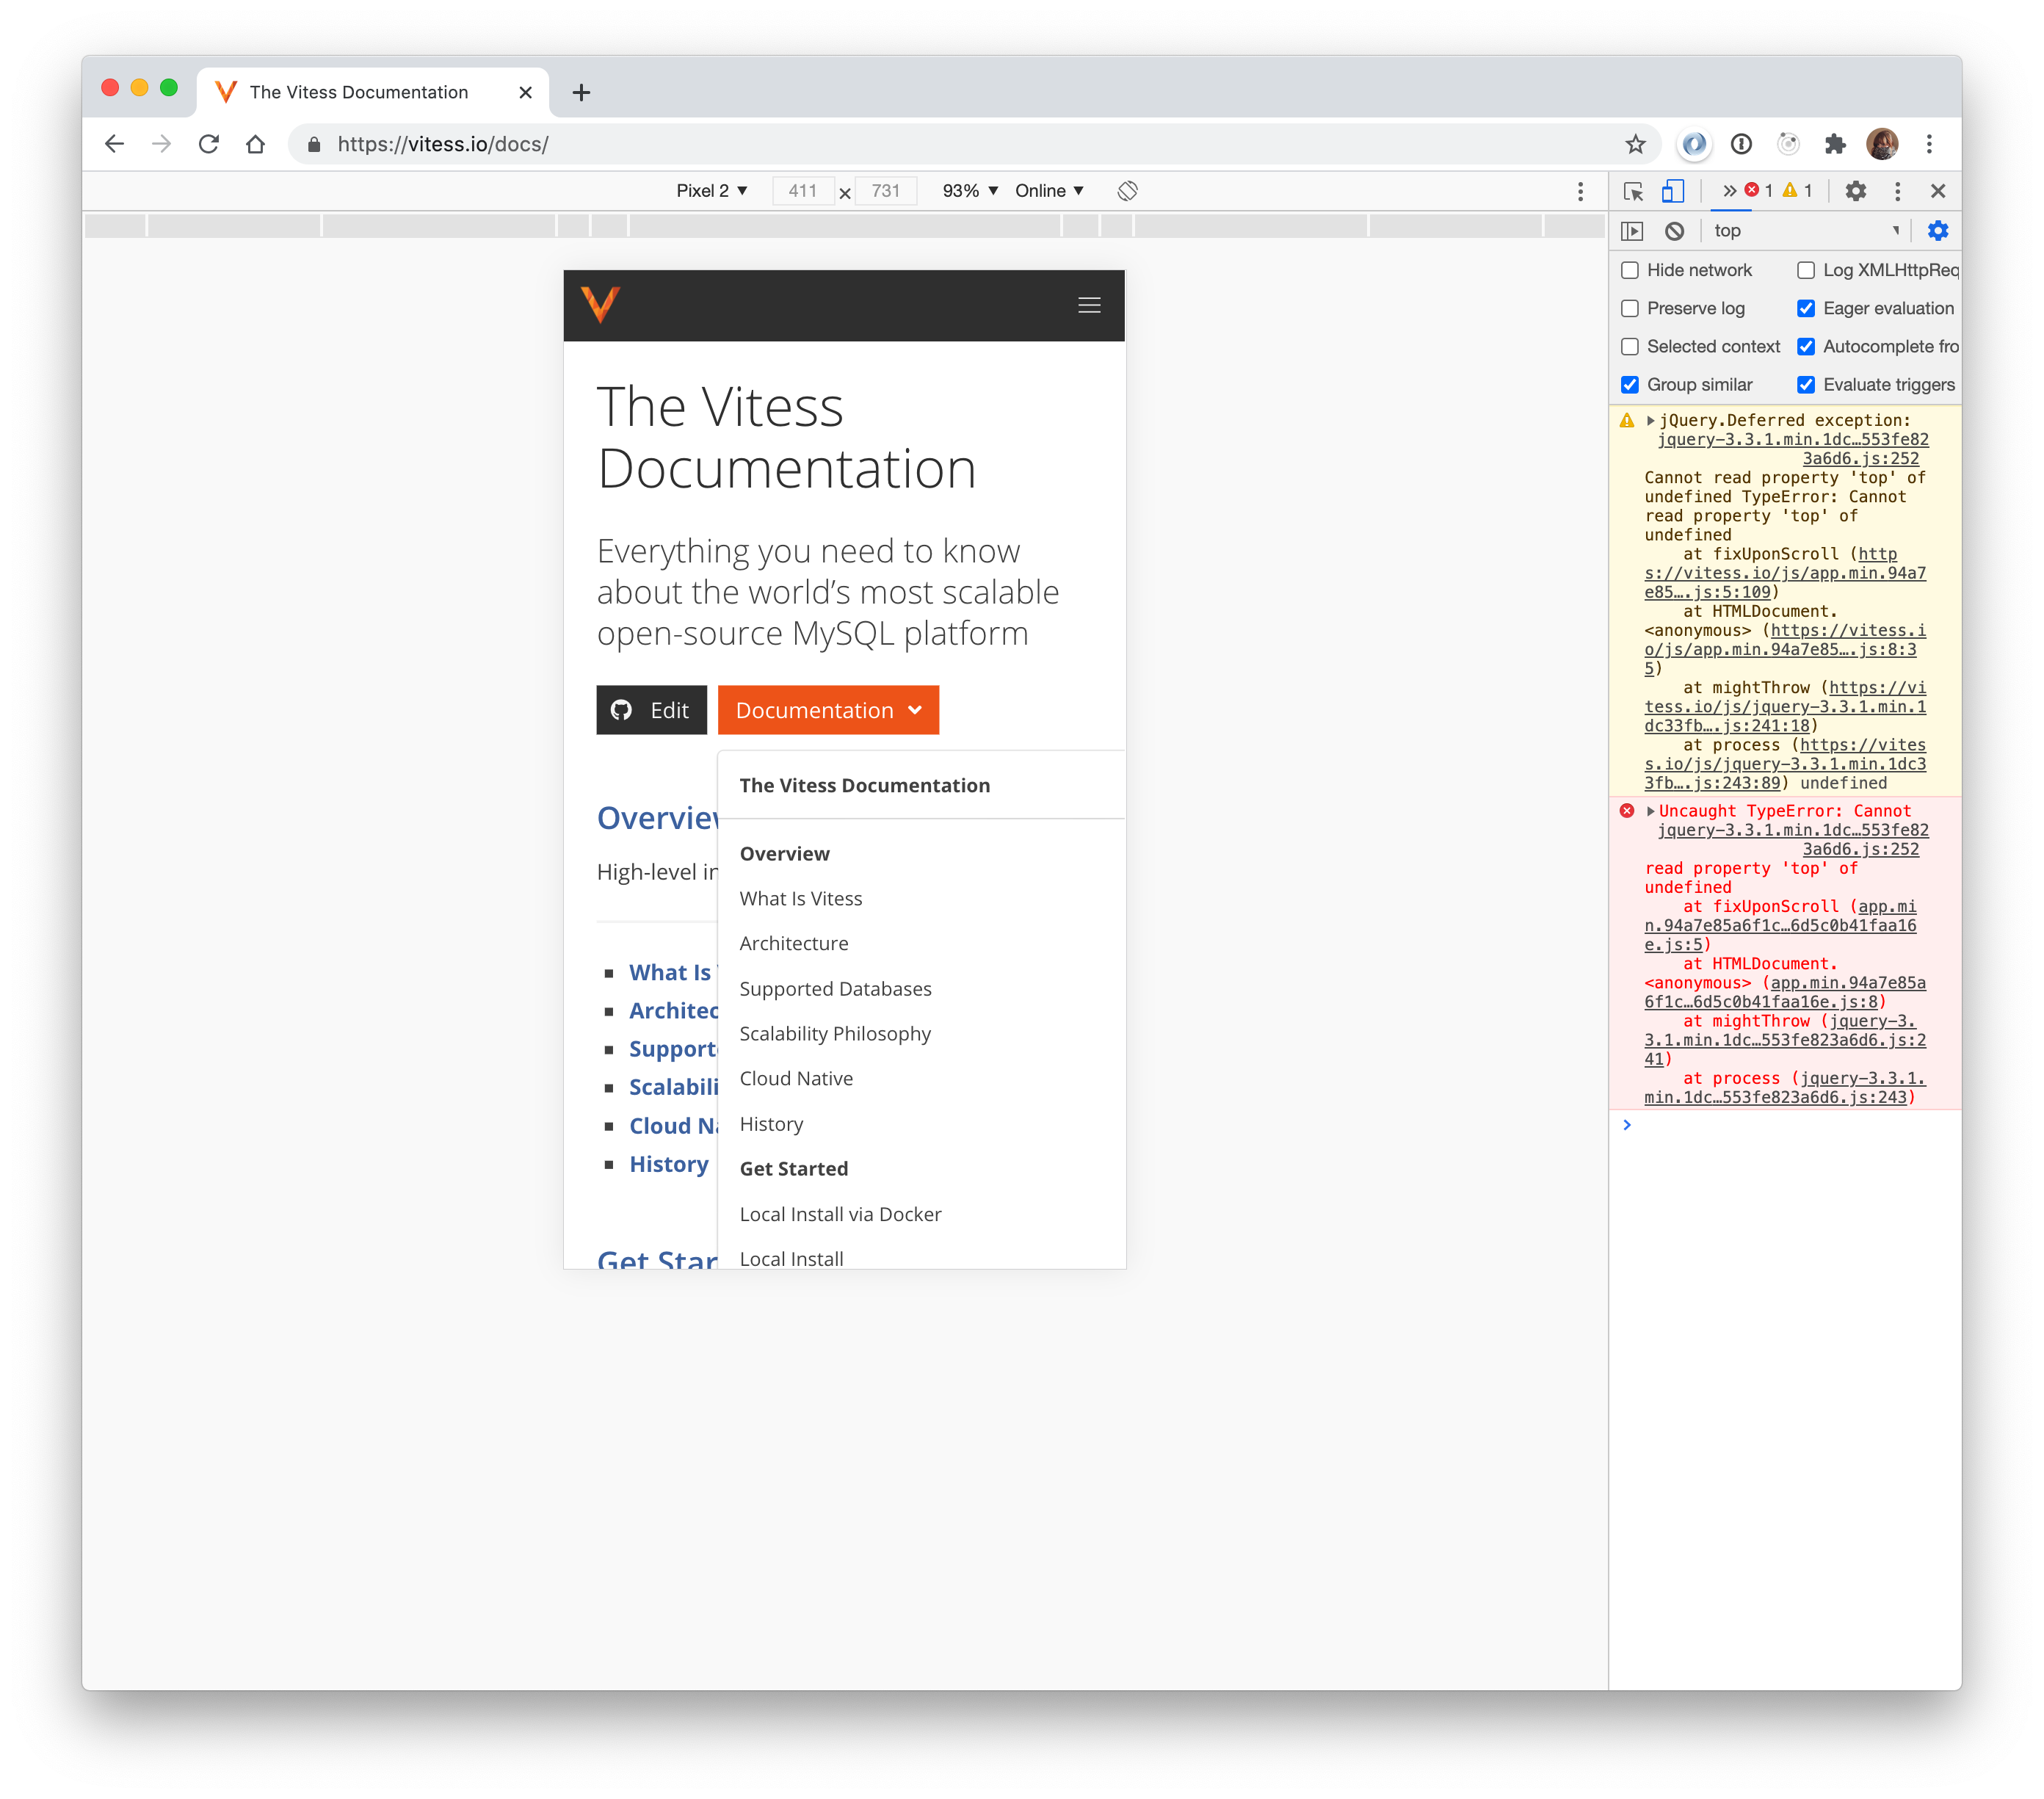Enable the Preserve log checkbox
The width and height of the screenshot is (2044, 1799).
click(1630, 309)
